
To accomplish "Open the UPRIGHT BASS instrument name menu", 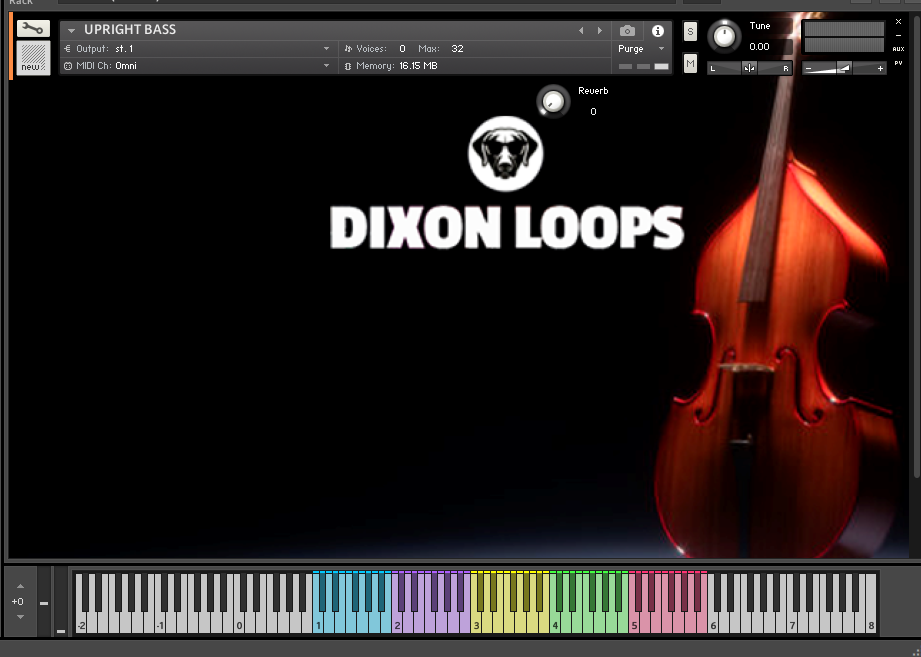I will point(71,31).
